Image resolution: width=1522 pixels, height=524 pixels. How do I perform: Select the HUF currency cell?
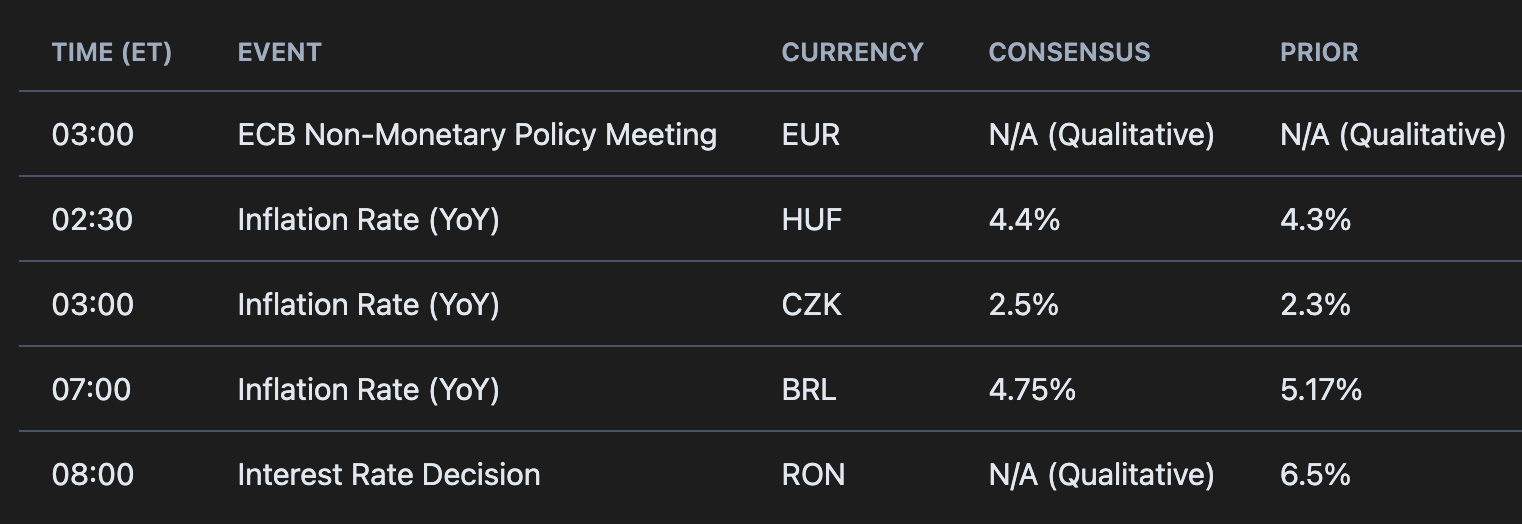[812, 219]
